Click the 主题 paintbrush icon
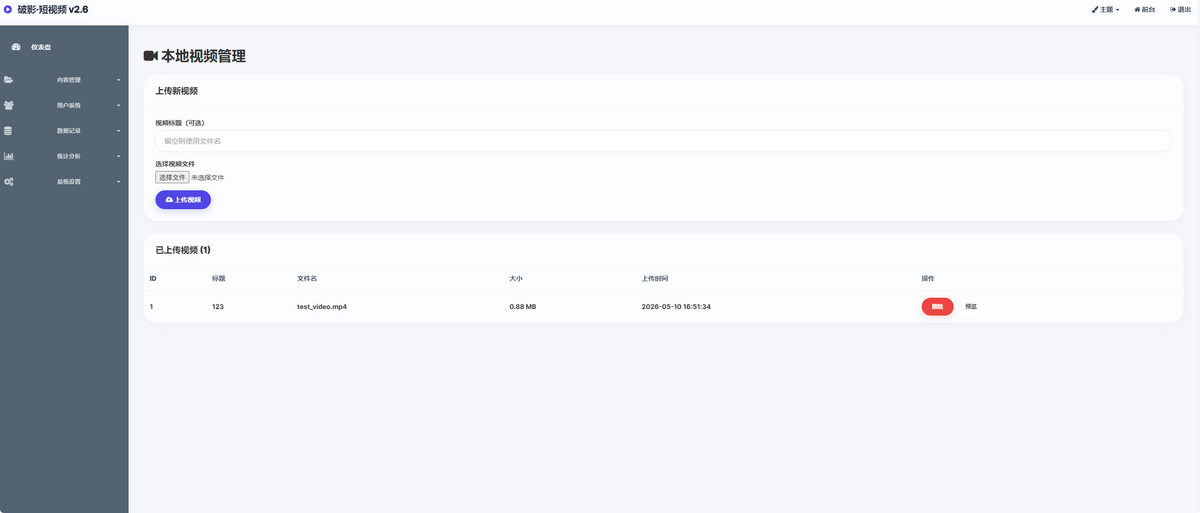The image size is (1200, 513). tap(1095, 9)
